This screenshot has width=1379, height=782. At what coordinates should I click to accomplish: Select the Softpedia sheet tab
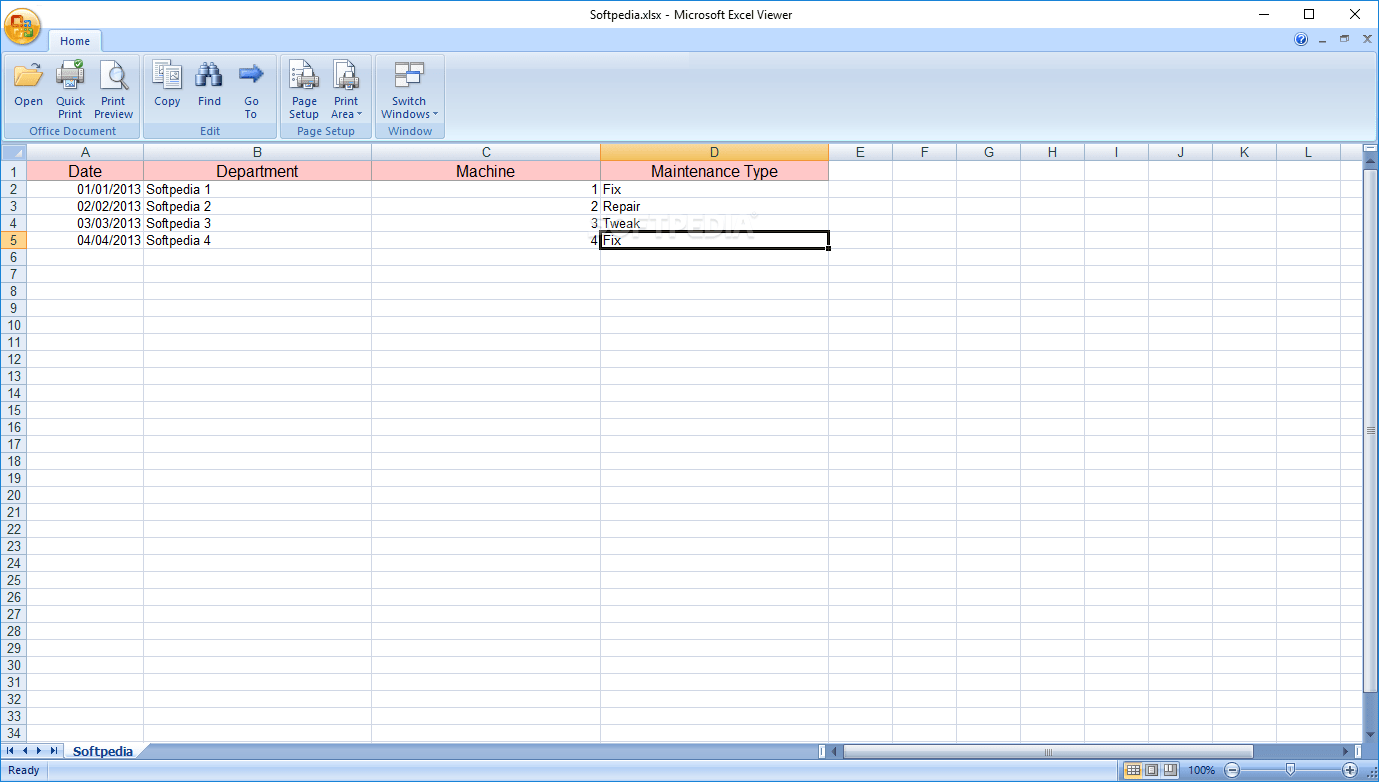tap(103, 751)
